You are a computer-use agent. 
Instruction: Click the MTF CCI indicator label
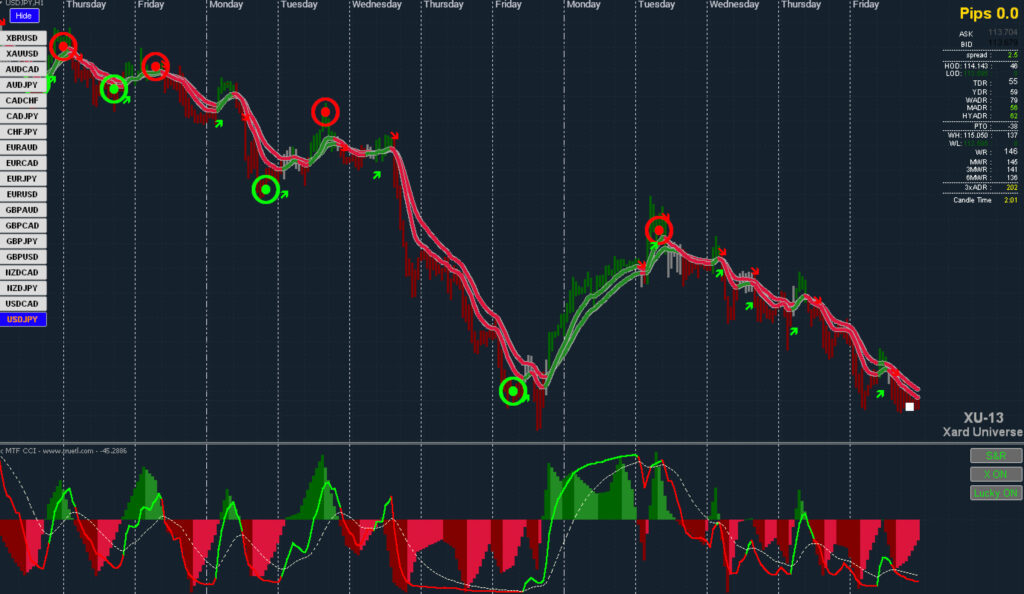65,450
